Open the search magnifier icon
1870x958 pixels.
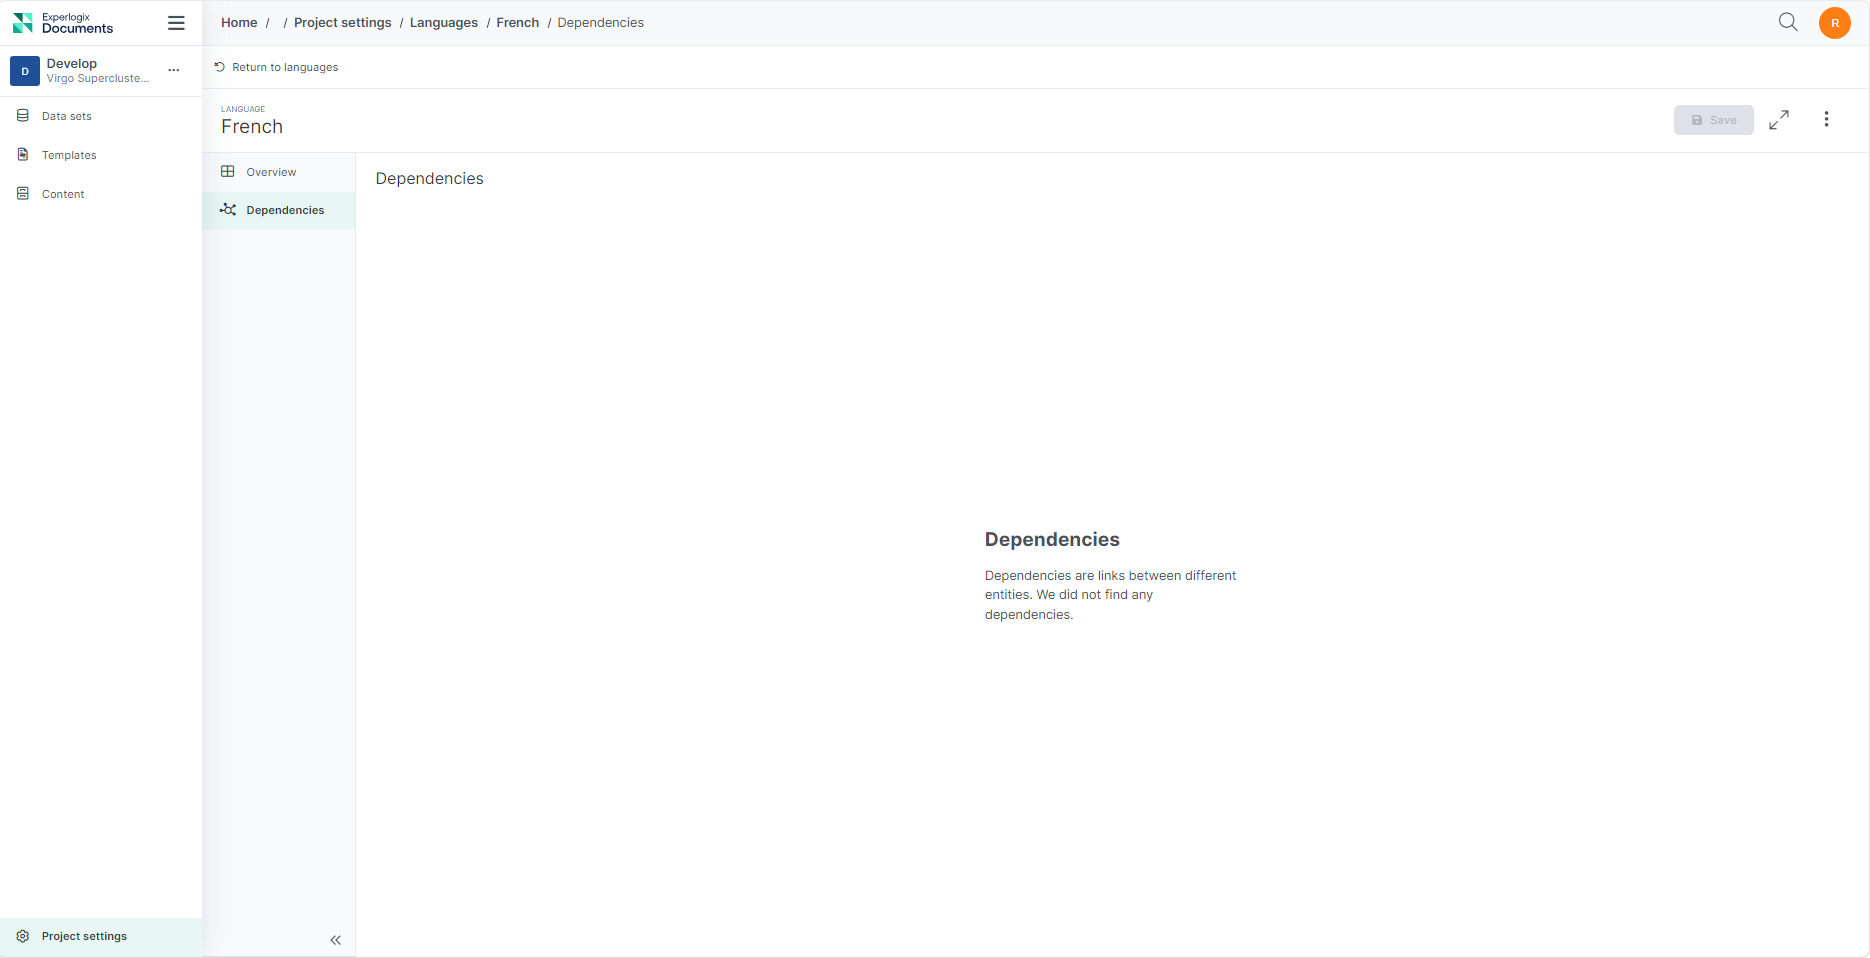[x=1788, y=22]
